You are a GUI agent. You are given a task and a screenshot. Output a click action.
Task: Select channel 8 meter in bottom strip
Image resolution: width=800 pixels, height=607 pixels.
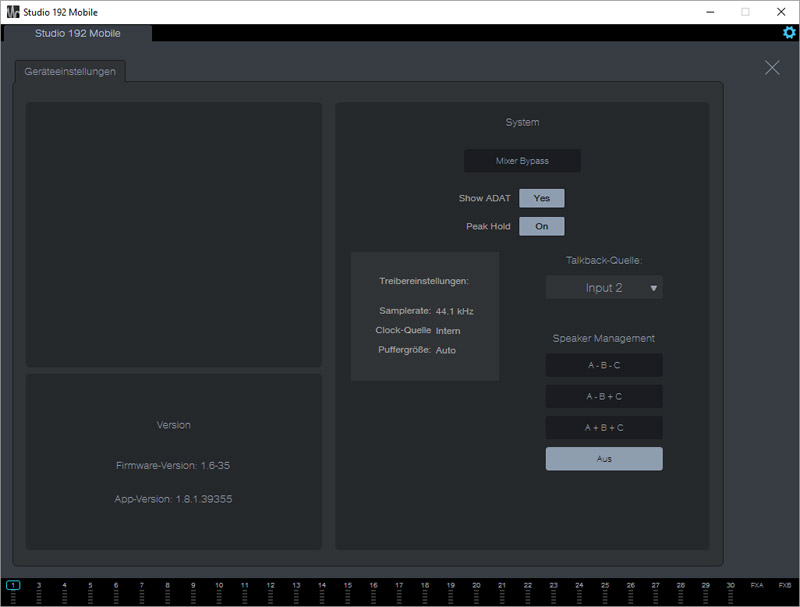click(x=168, y=590)
